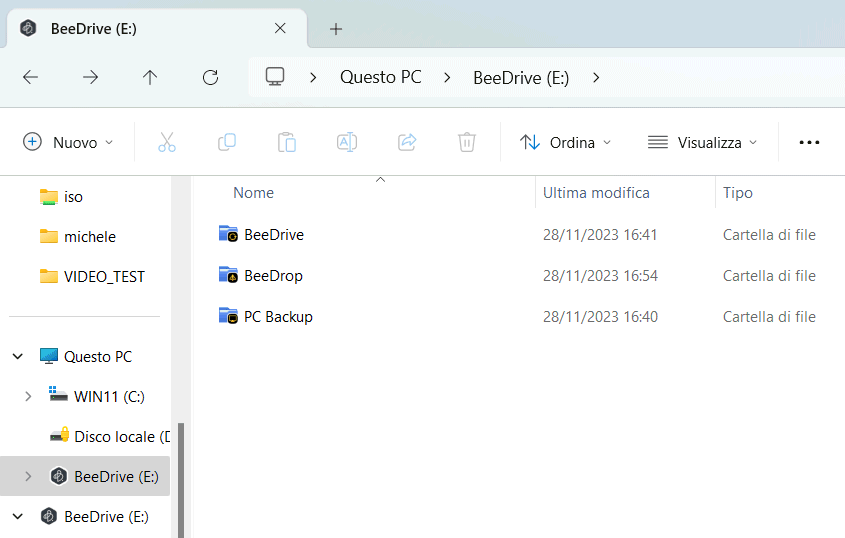Open the Nuovo dropdown menu
The width and height of the screenshot is (845, 538).
pyautogui.click(x=68, y=142)
